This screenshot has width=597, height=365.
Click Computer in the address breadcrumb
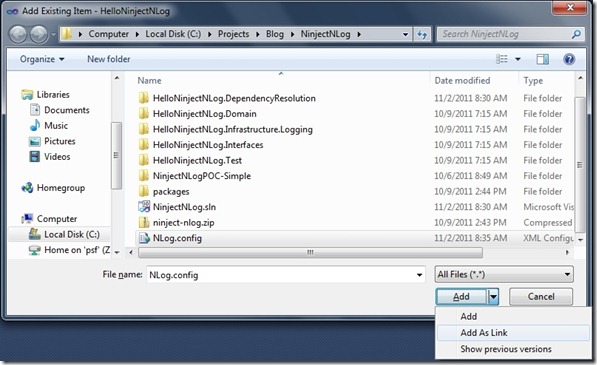[x=109, y=34]
